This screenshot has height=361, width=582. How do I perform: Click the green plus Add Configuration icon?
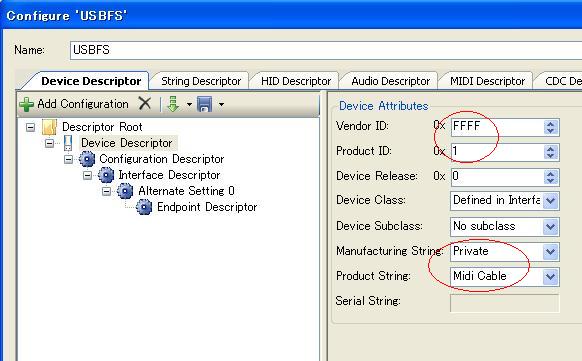point(26,104)
